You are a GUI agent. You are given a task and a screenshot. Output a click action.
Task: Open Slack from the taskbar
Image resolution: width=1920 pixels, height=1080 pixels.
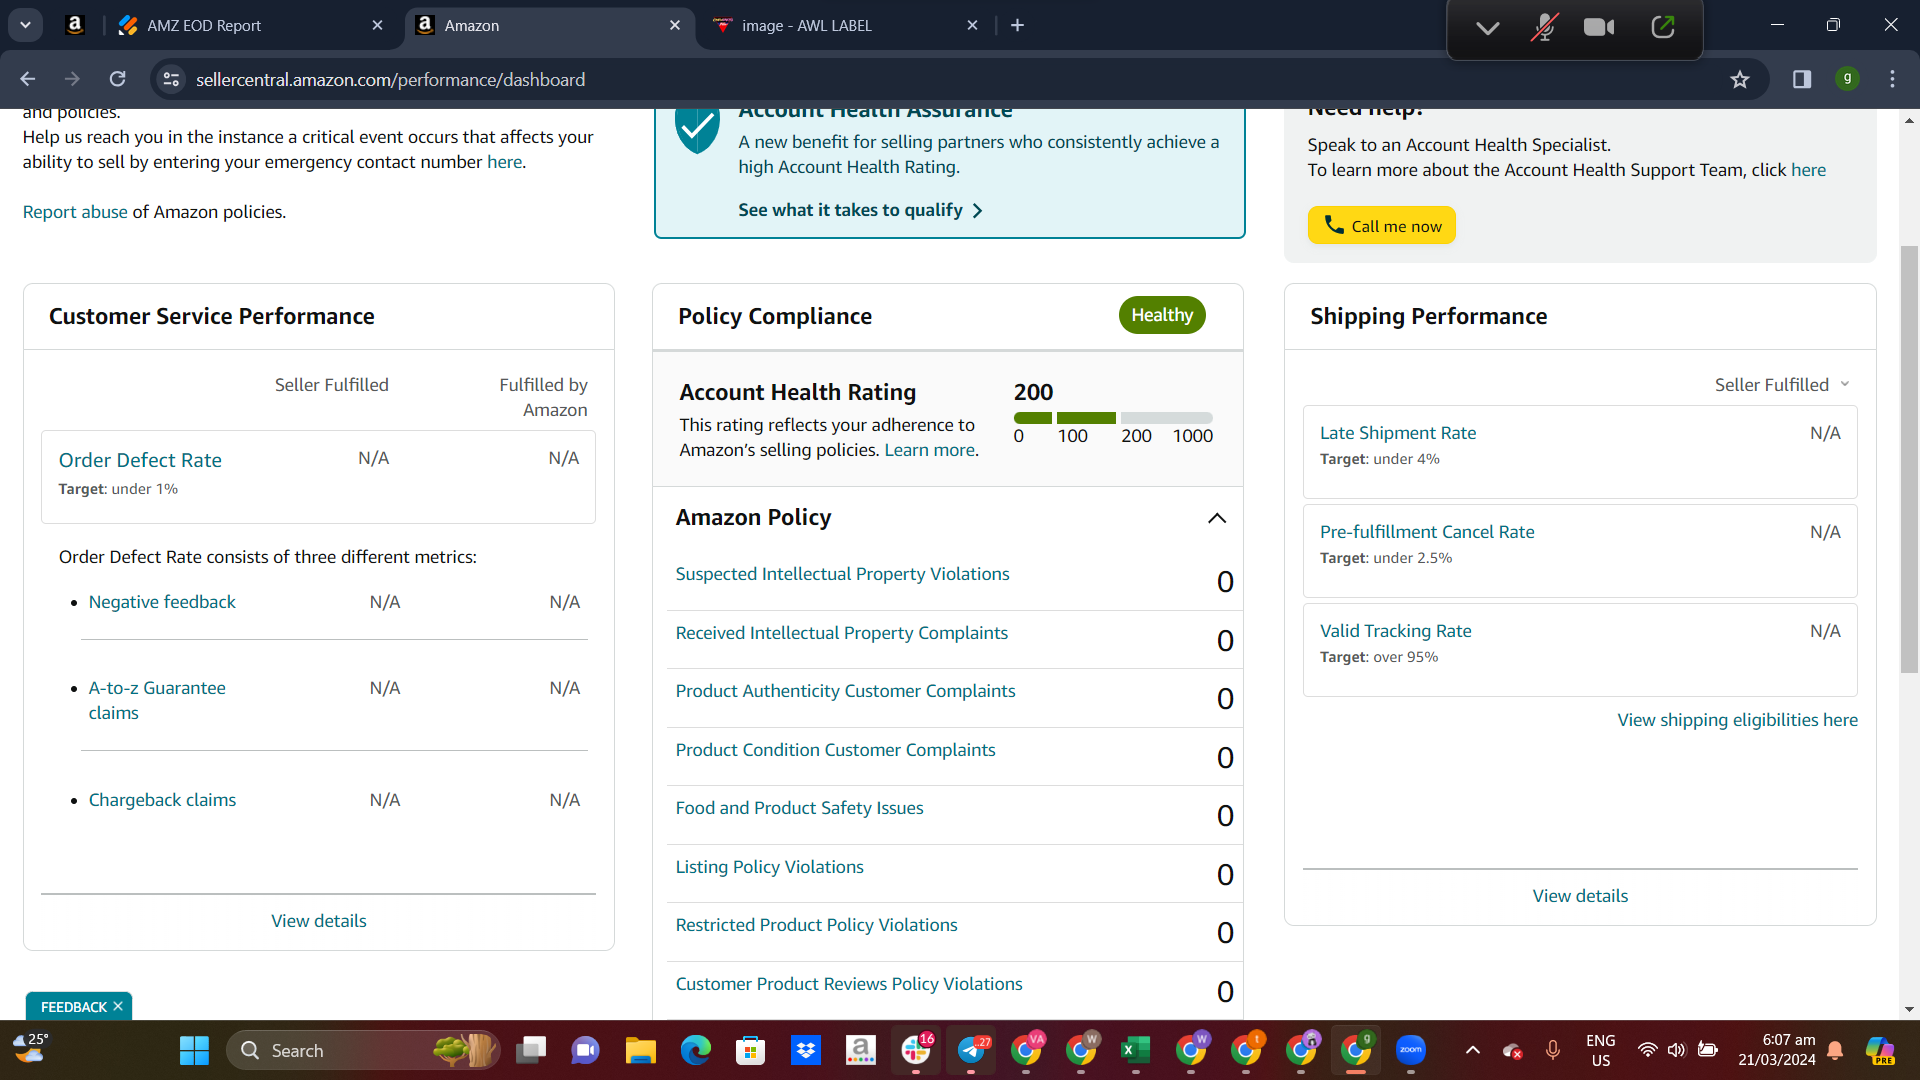coord(915,1050)
